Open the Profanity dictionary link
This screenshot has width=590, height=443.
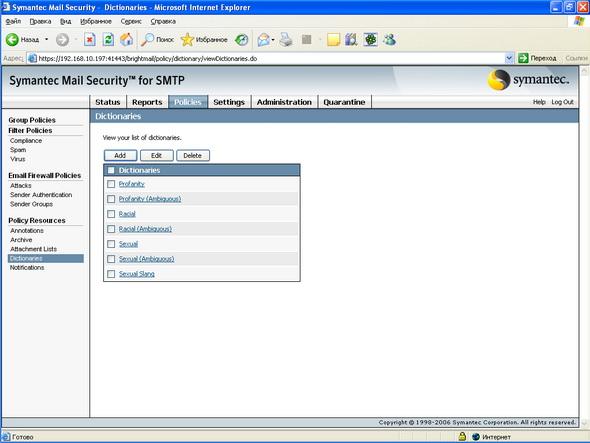click(x=132, y=184)
